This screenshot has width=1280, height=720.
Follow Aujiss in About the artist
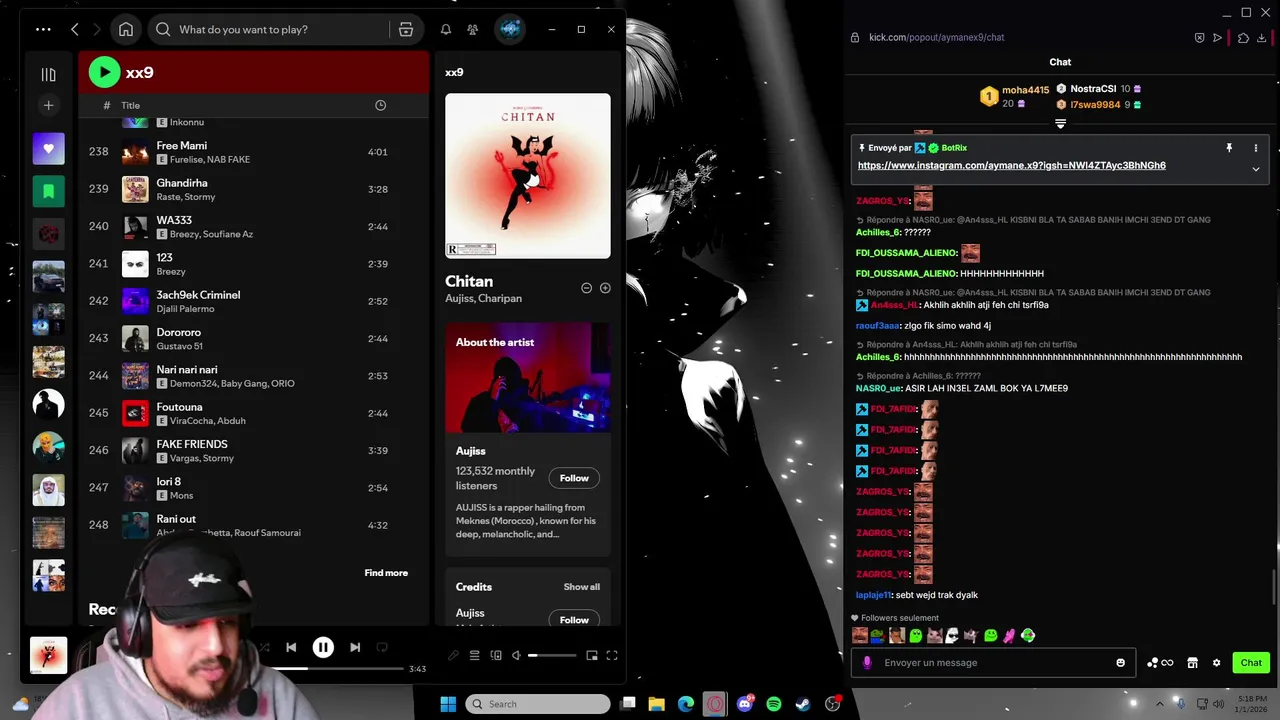574,478
